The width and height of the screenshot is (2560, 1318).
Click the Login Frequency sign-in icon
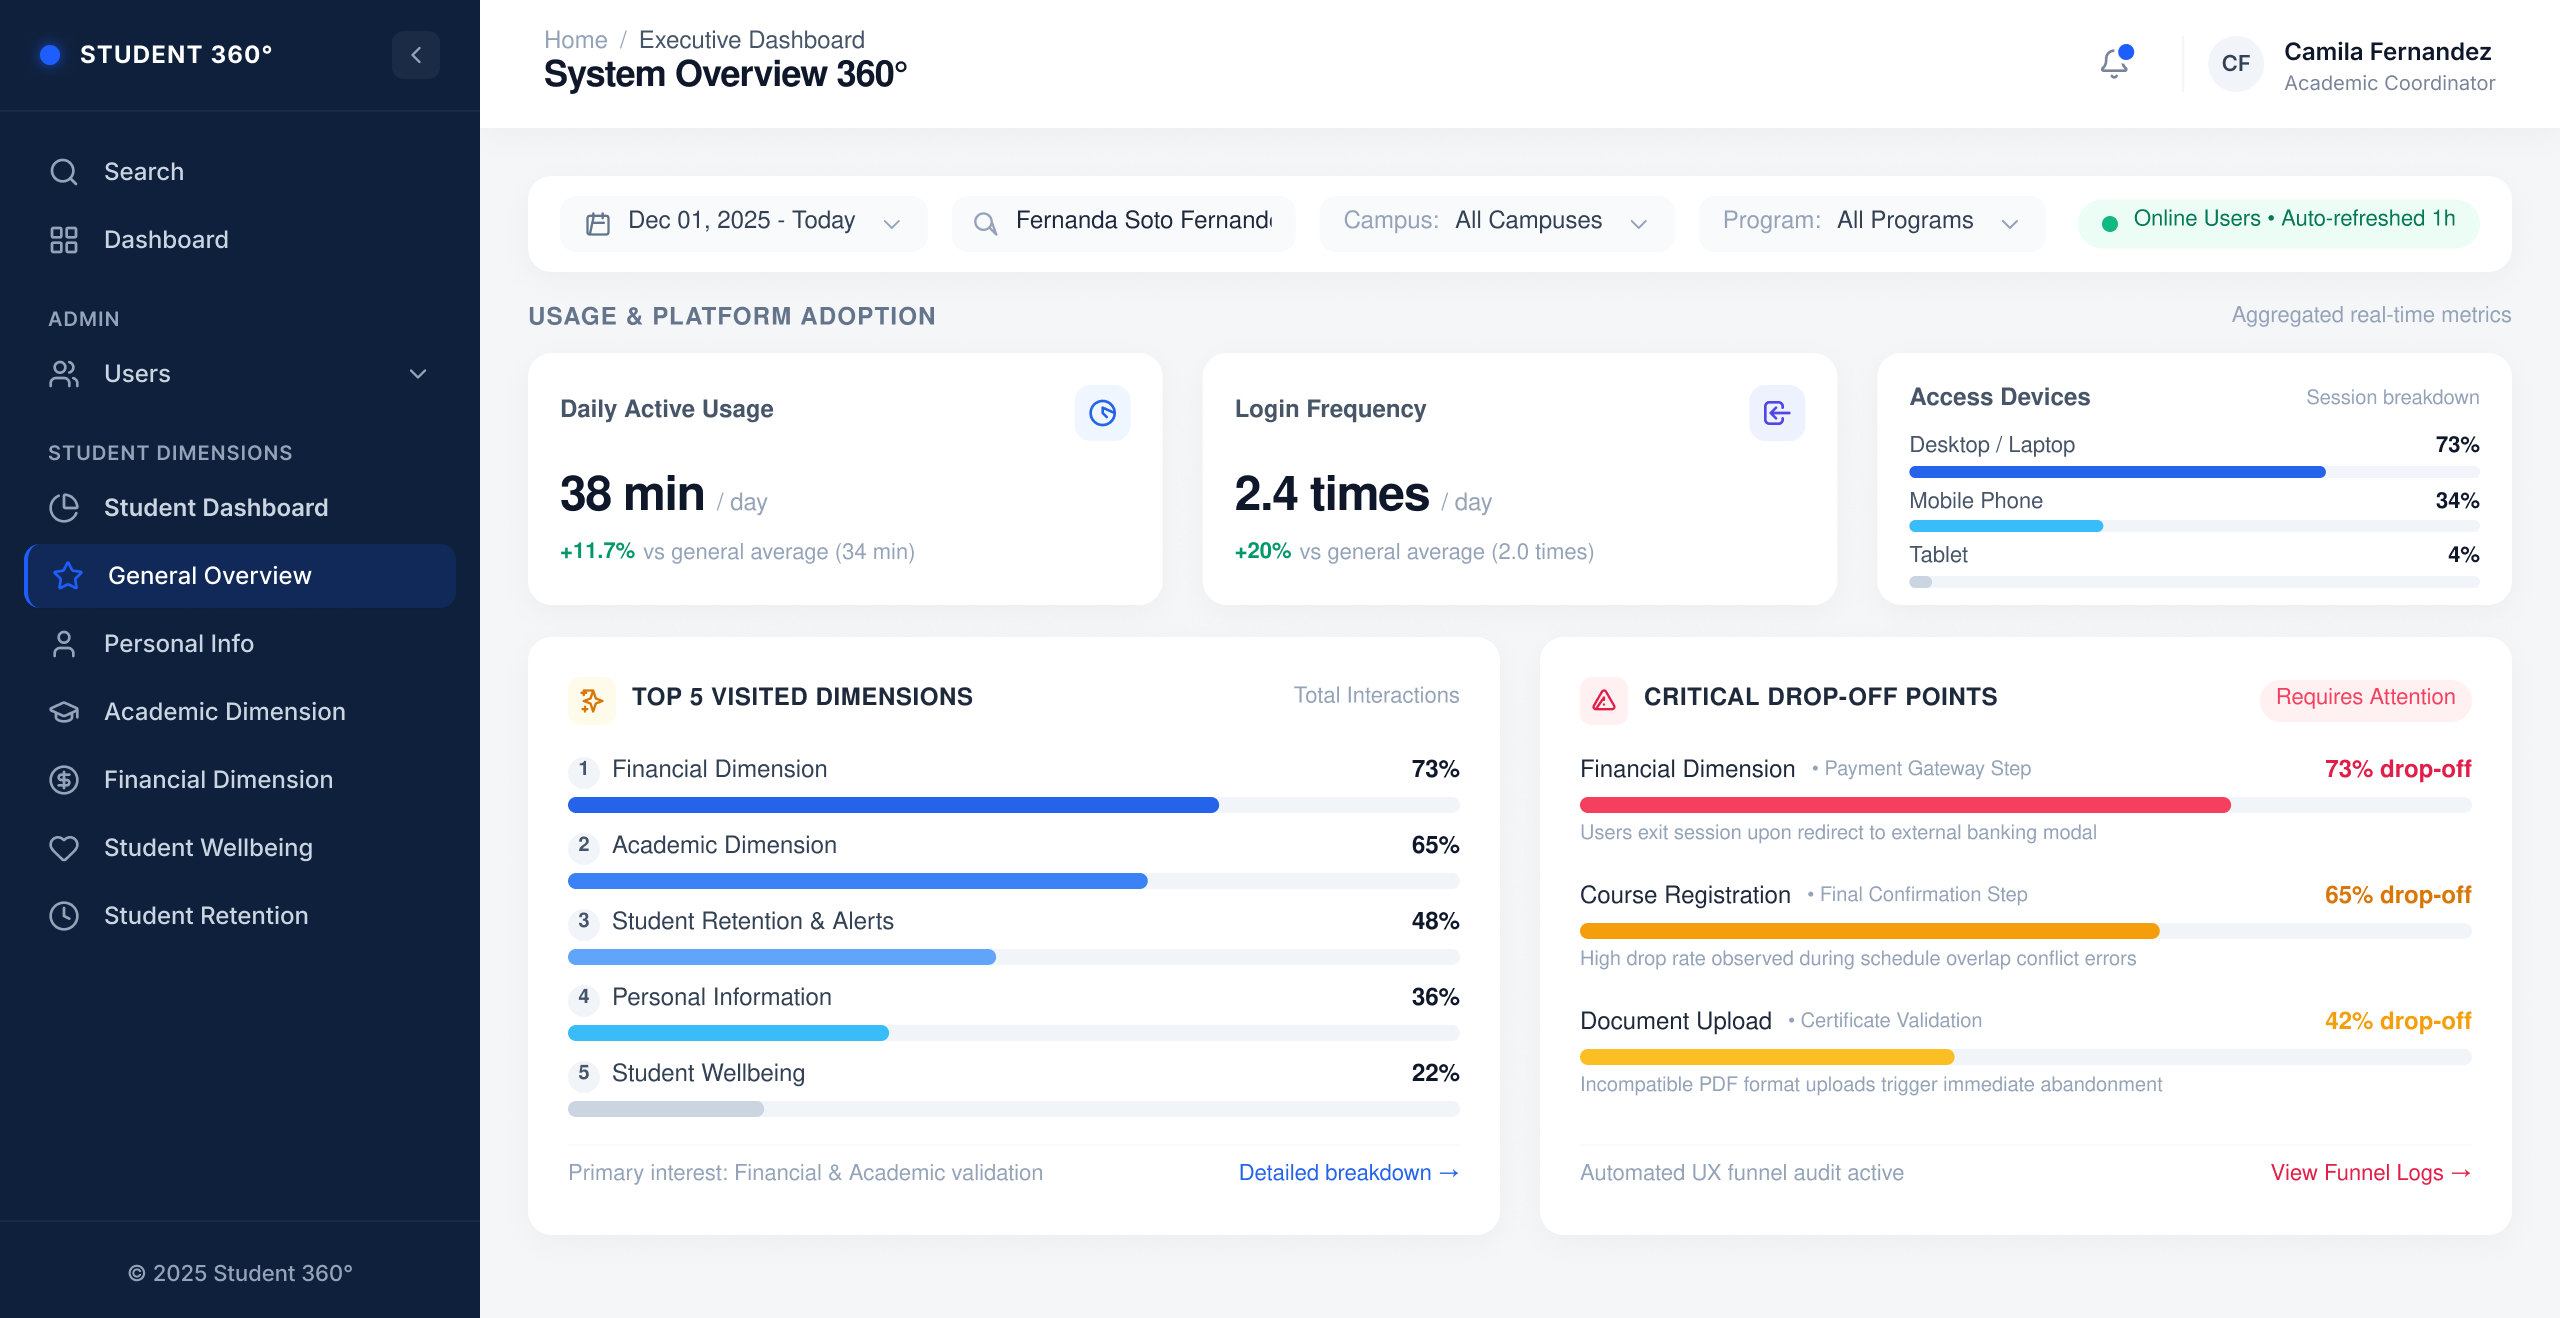(1777, 413)
